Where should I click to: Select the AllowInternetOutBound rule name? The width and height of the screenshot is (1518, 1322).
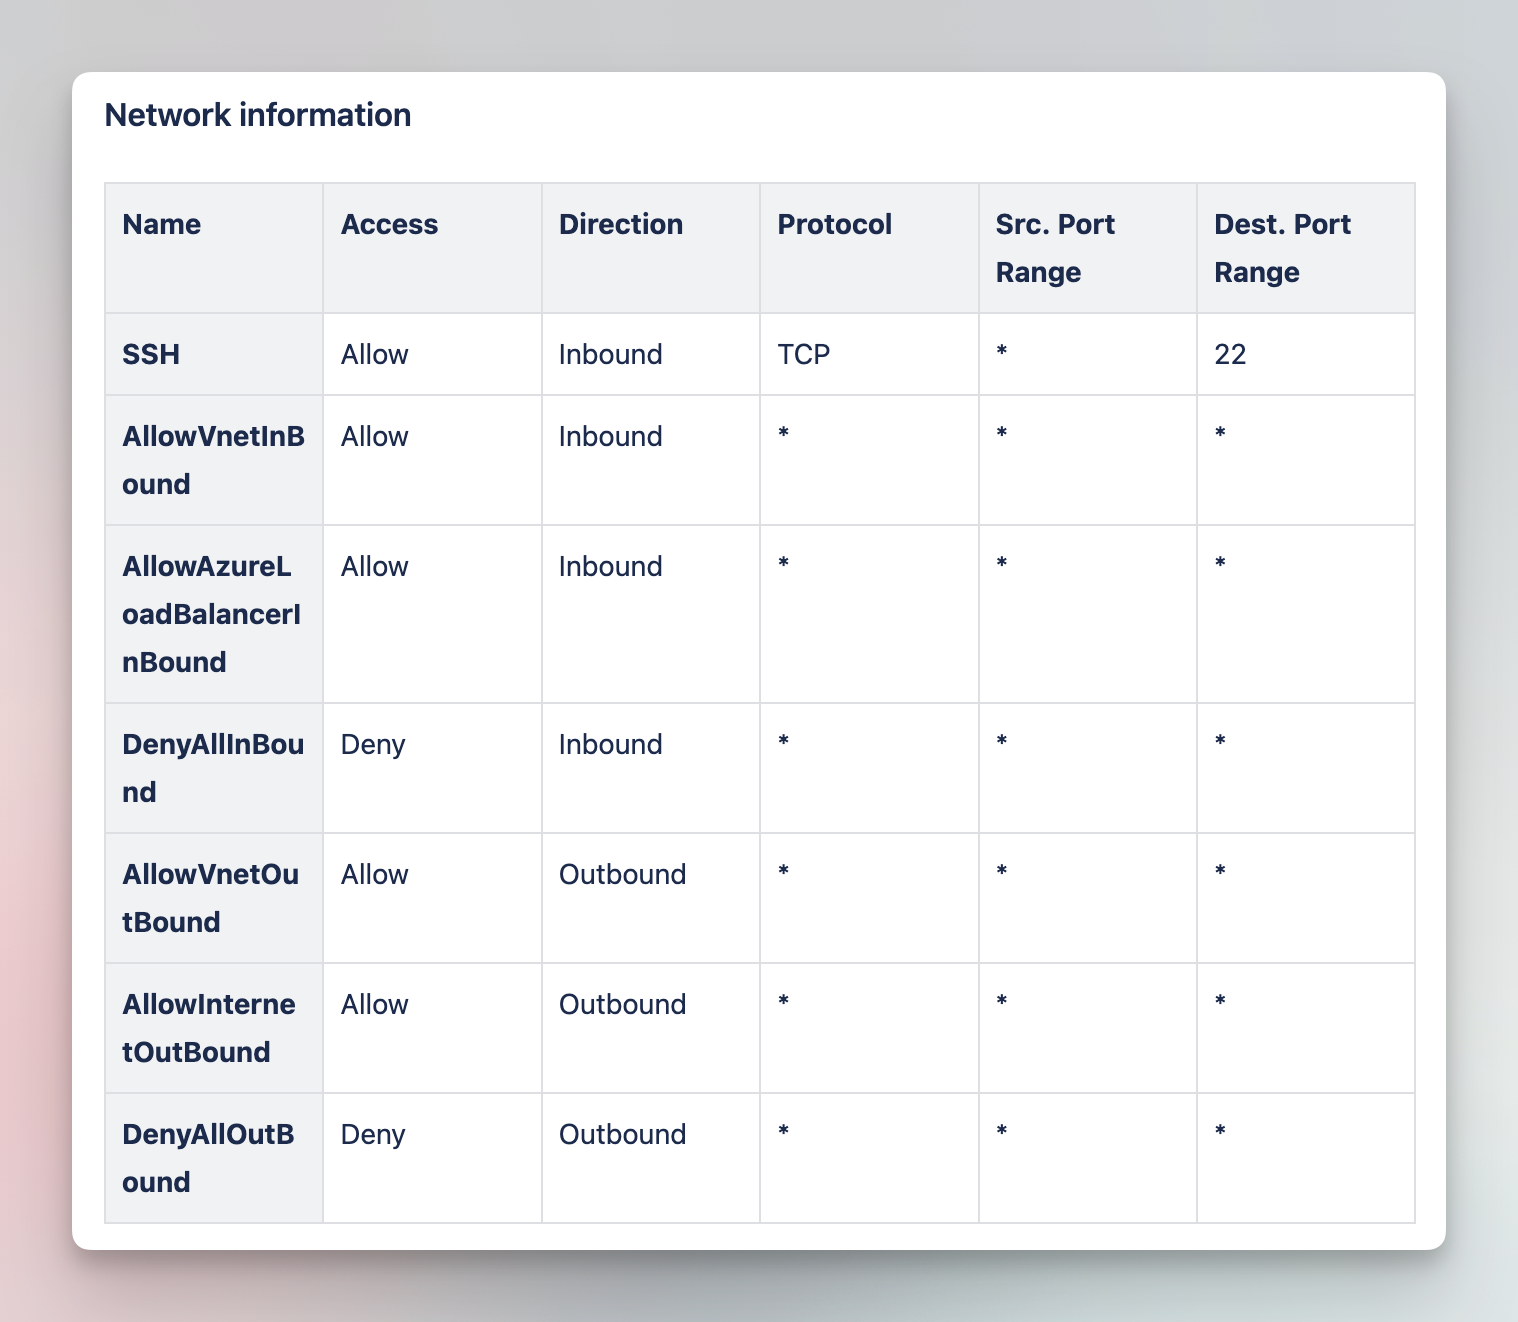(208, 1028)
